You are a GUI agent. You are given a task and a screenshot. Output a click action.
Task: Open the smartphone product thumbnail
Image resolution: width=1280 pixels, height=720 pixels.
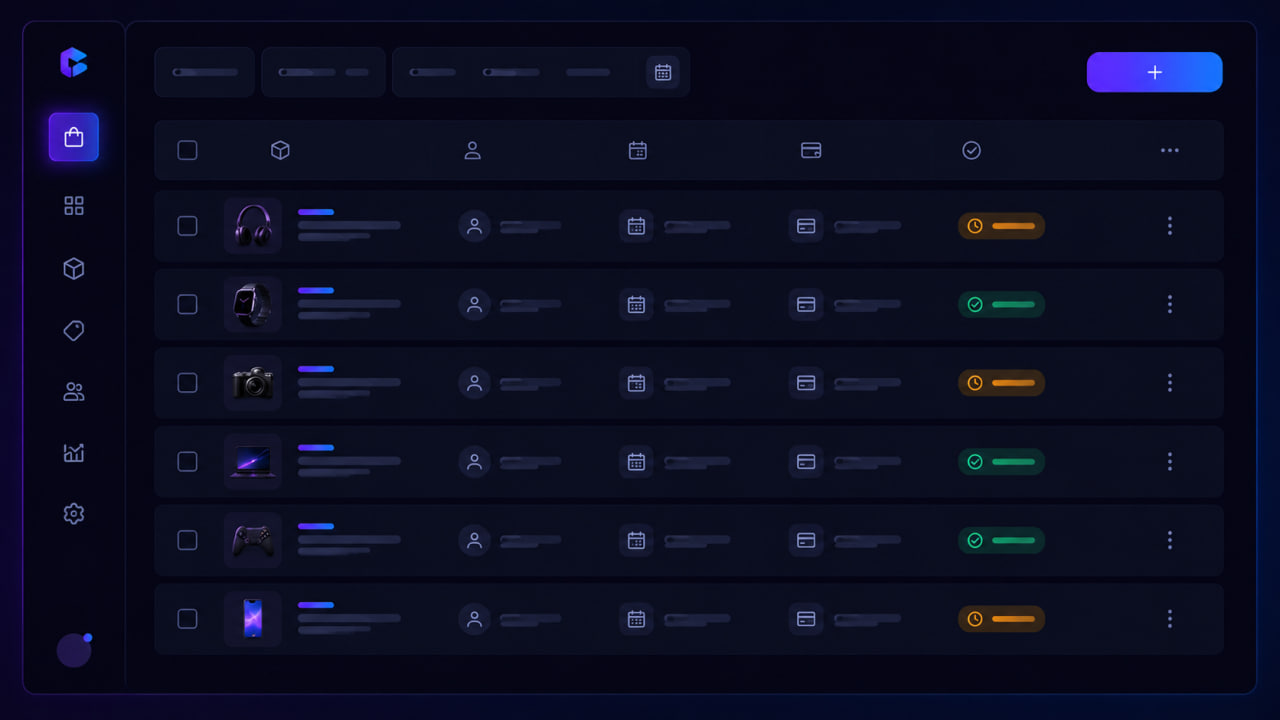[x=253, y=619]
